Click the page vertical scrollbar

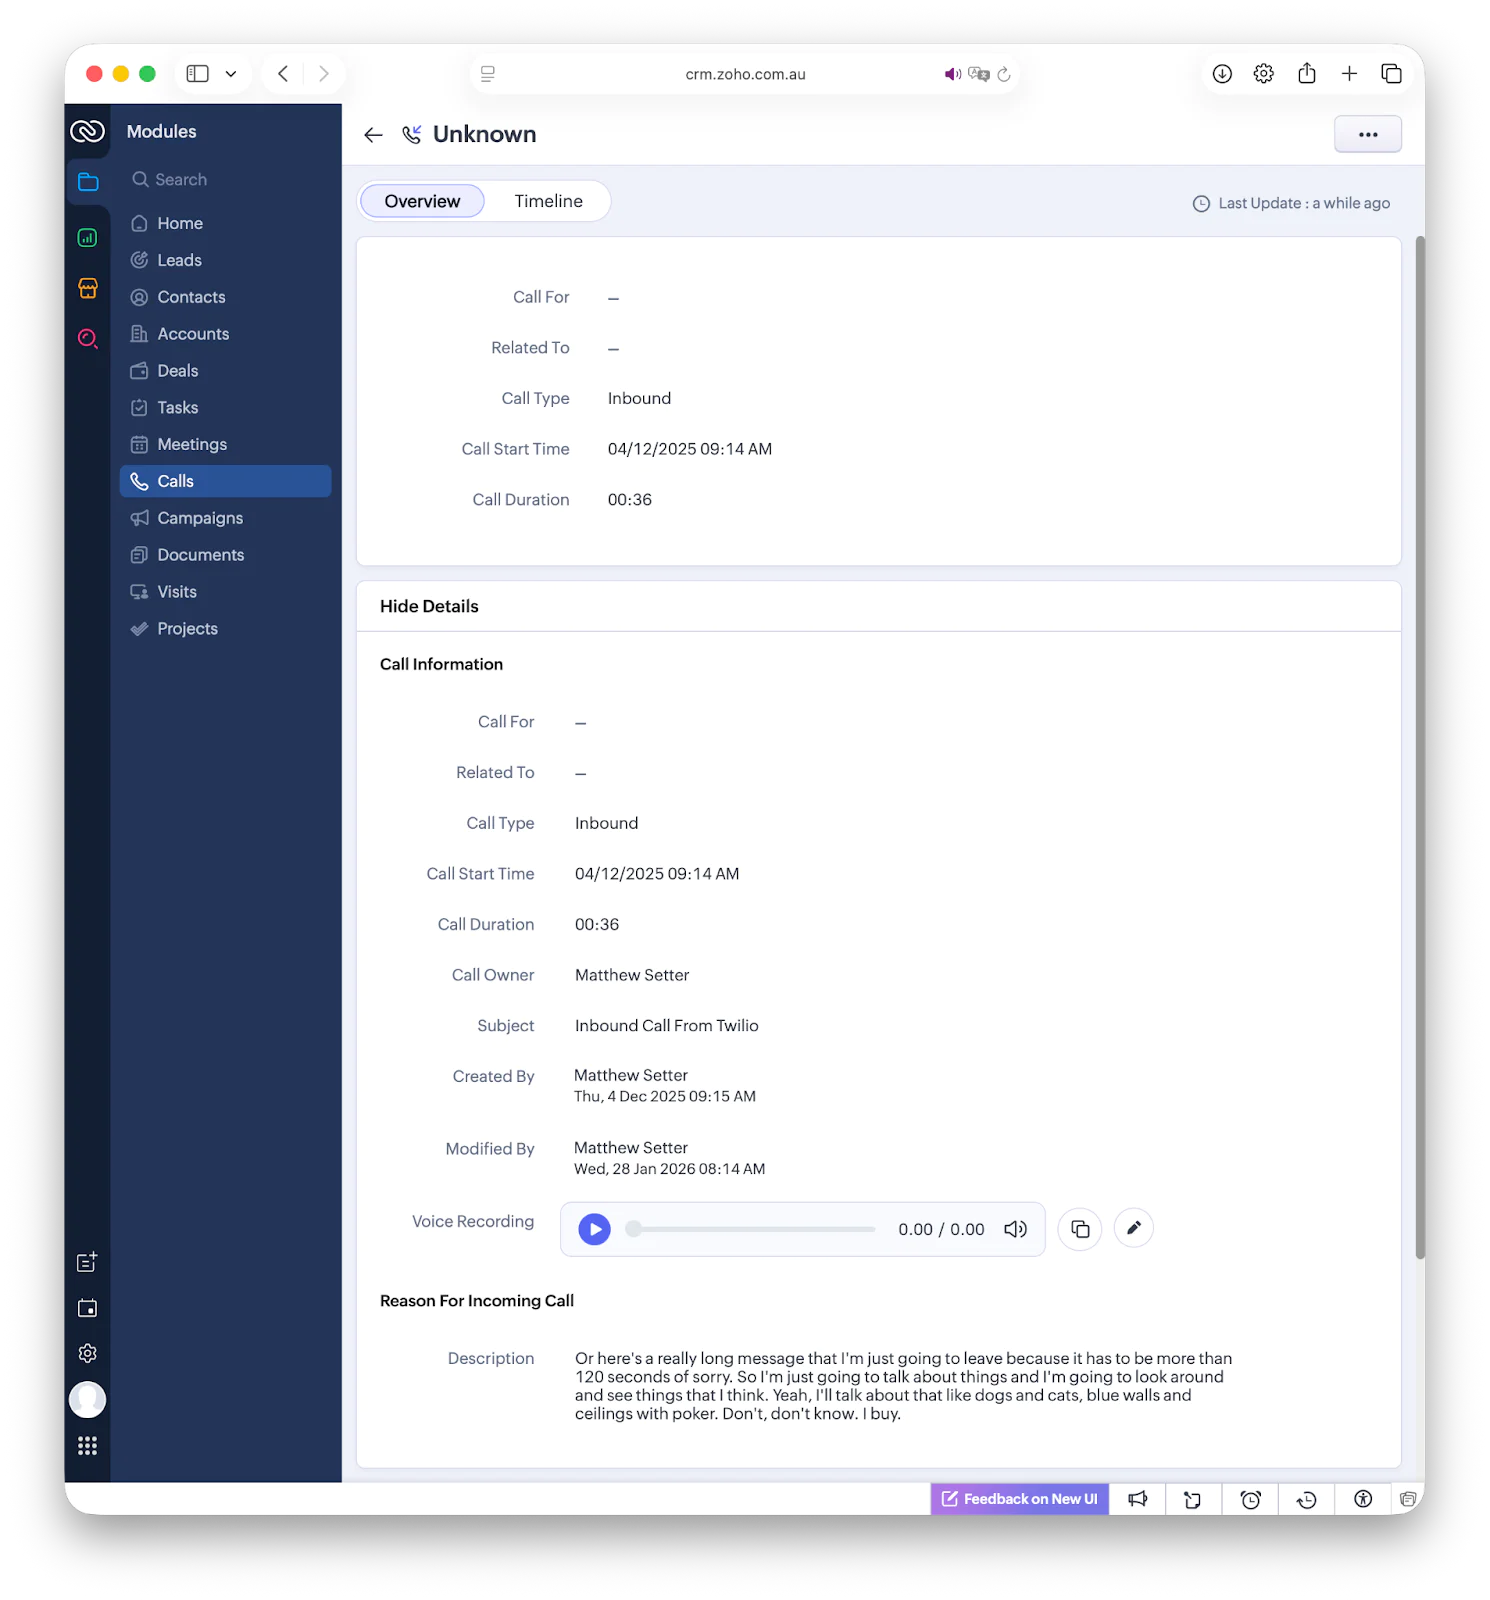click(x=1419, y=748)
